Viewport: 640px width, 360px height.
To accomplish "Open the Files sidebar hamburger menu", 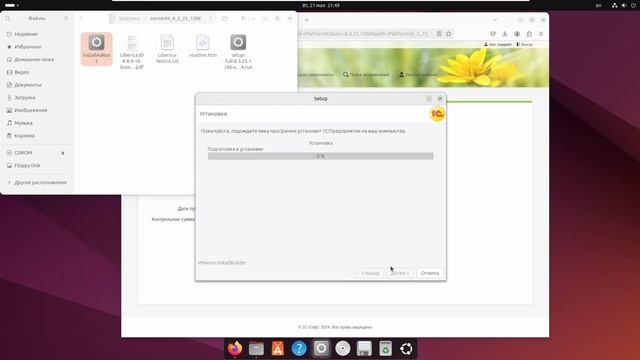I will tap(66, 18).
